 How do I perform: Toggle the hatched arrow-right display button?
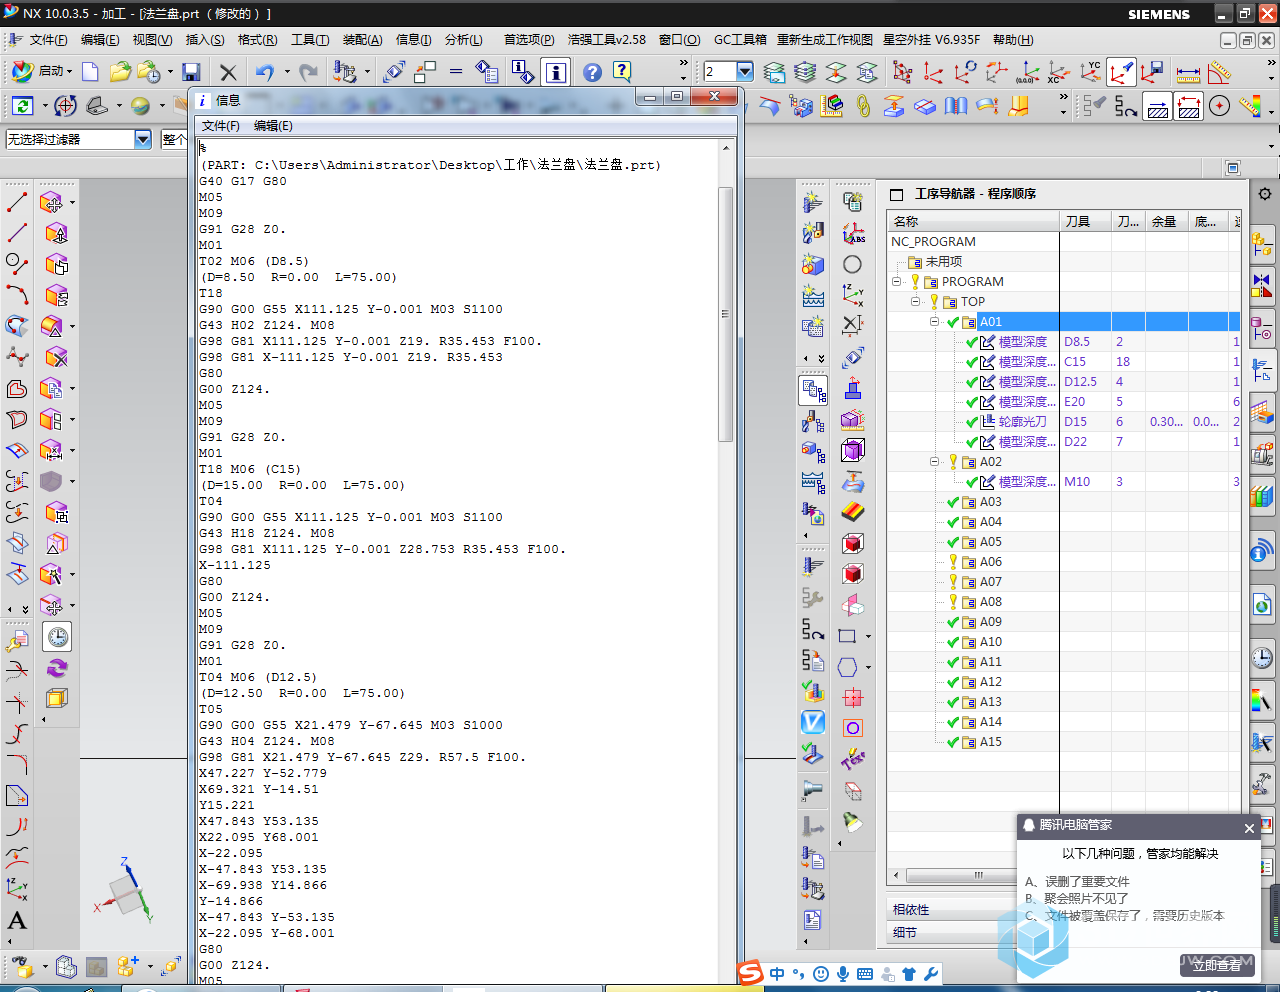tap(1158, 106)
